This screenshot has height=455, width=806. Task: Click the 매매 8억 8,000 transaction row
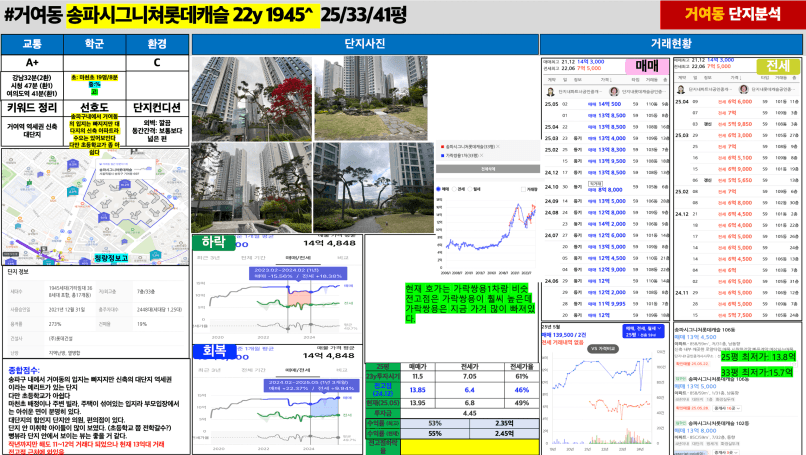tap(607, 189)
